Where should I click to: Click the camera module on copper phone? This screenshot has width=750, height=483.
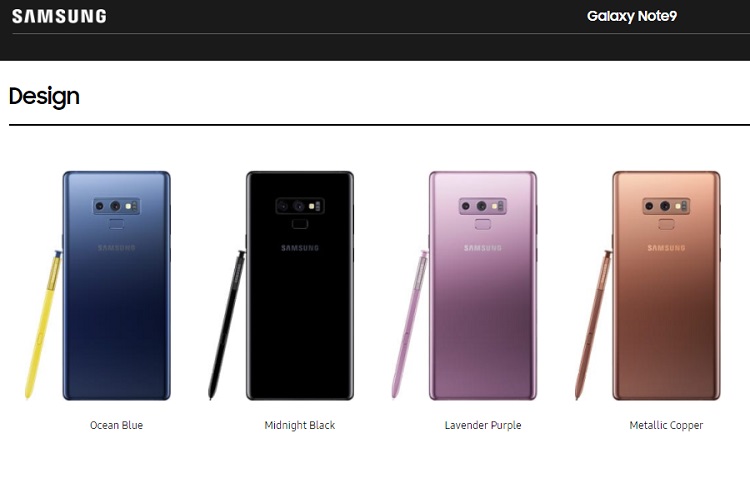(666, 206)
